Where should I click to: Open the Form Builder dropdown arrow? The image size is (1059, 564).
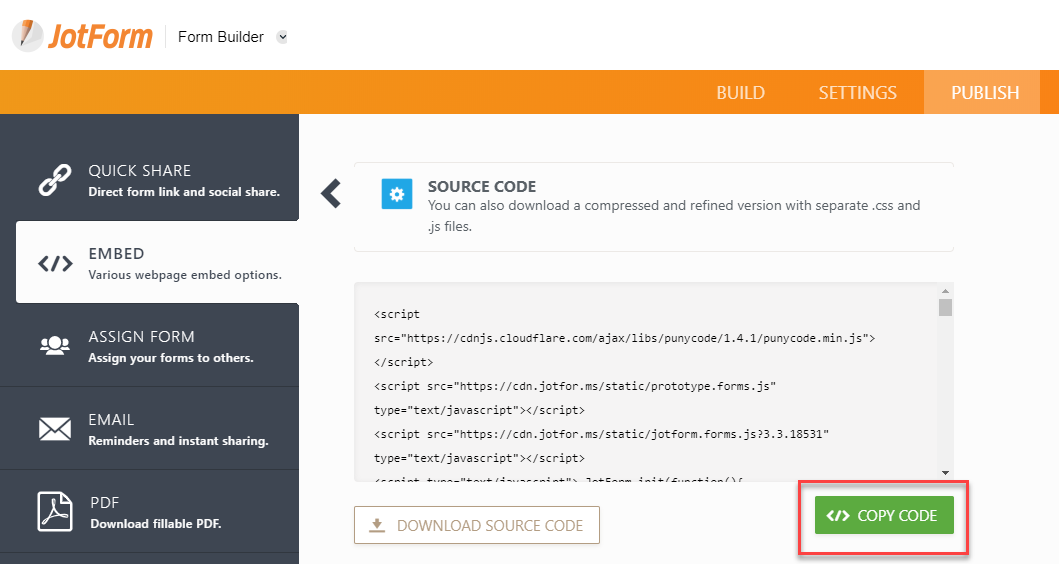[x=282, y=37]
